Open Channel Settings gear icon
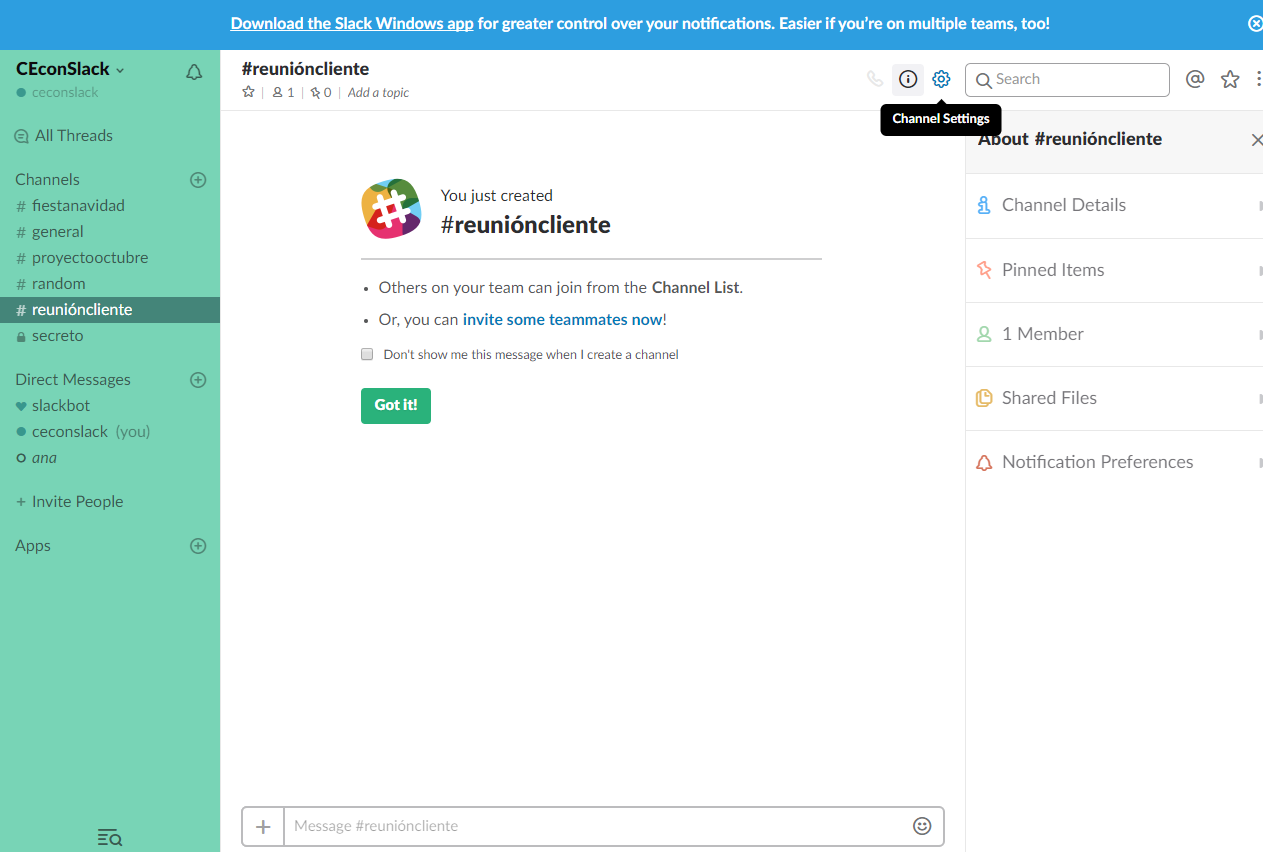 point(941,79)
